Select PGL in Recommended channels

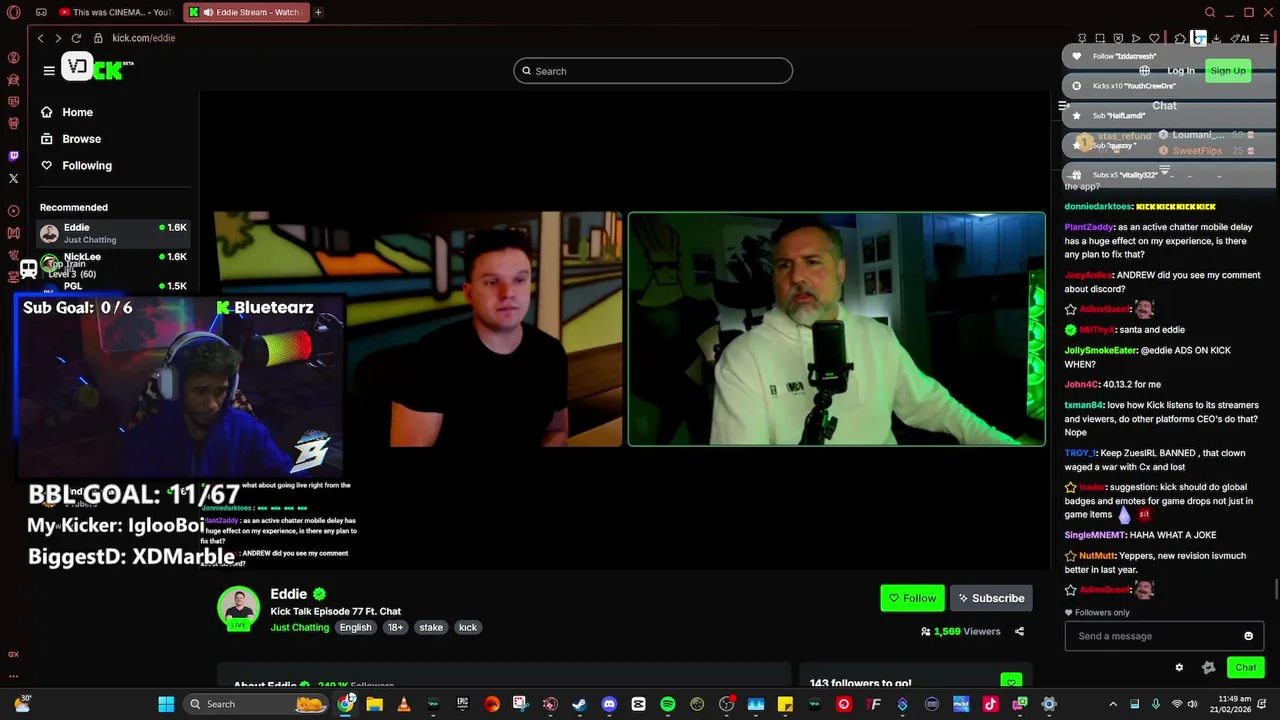(x=113, y=286)
